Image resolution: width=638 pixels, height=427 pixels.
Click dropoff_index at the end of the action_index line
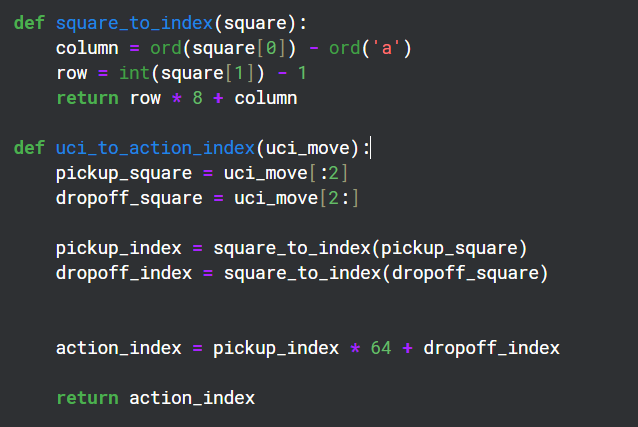pos(491,348)
